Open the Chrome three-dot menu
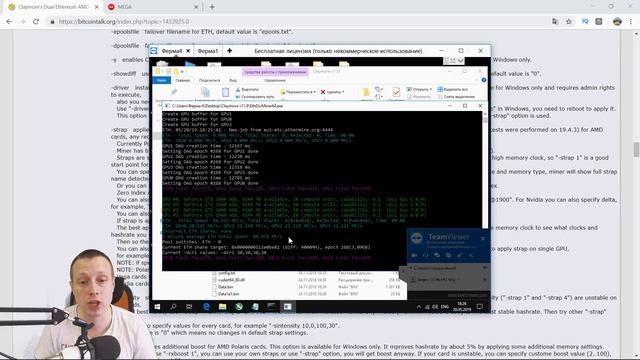The height and width of the screenshot is (360, 640). 631,22
